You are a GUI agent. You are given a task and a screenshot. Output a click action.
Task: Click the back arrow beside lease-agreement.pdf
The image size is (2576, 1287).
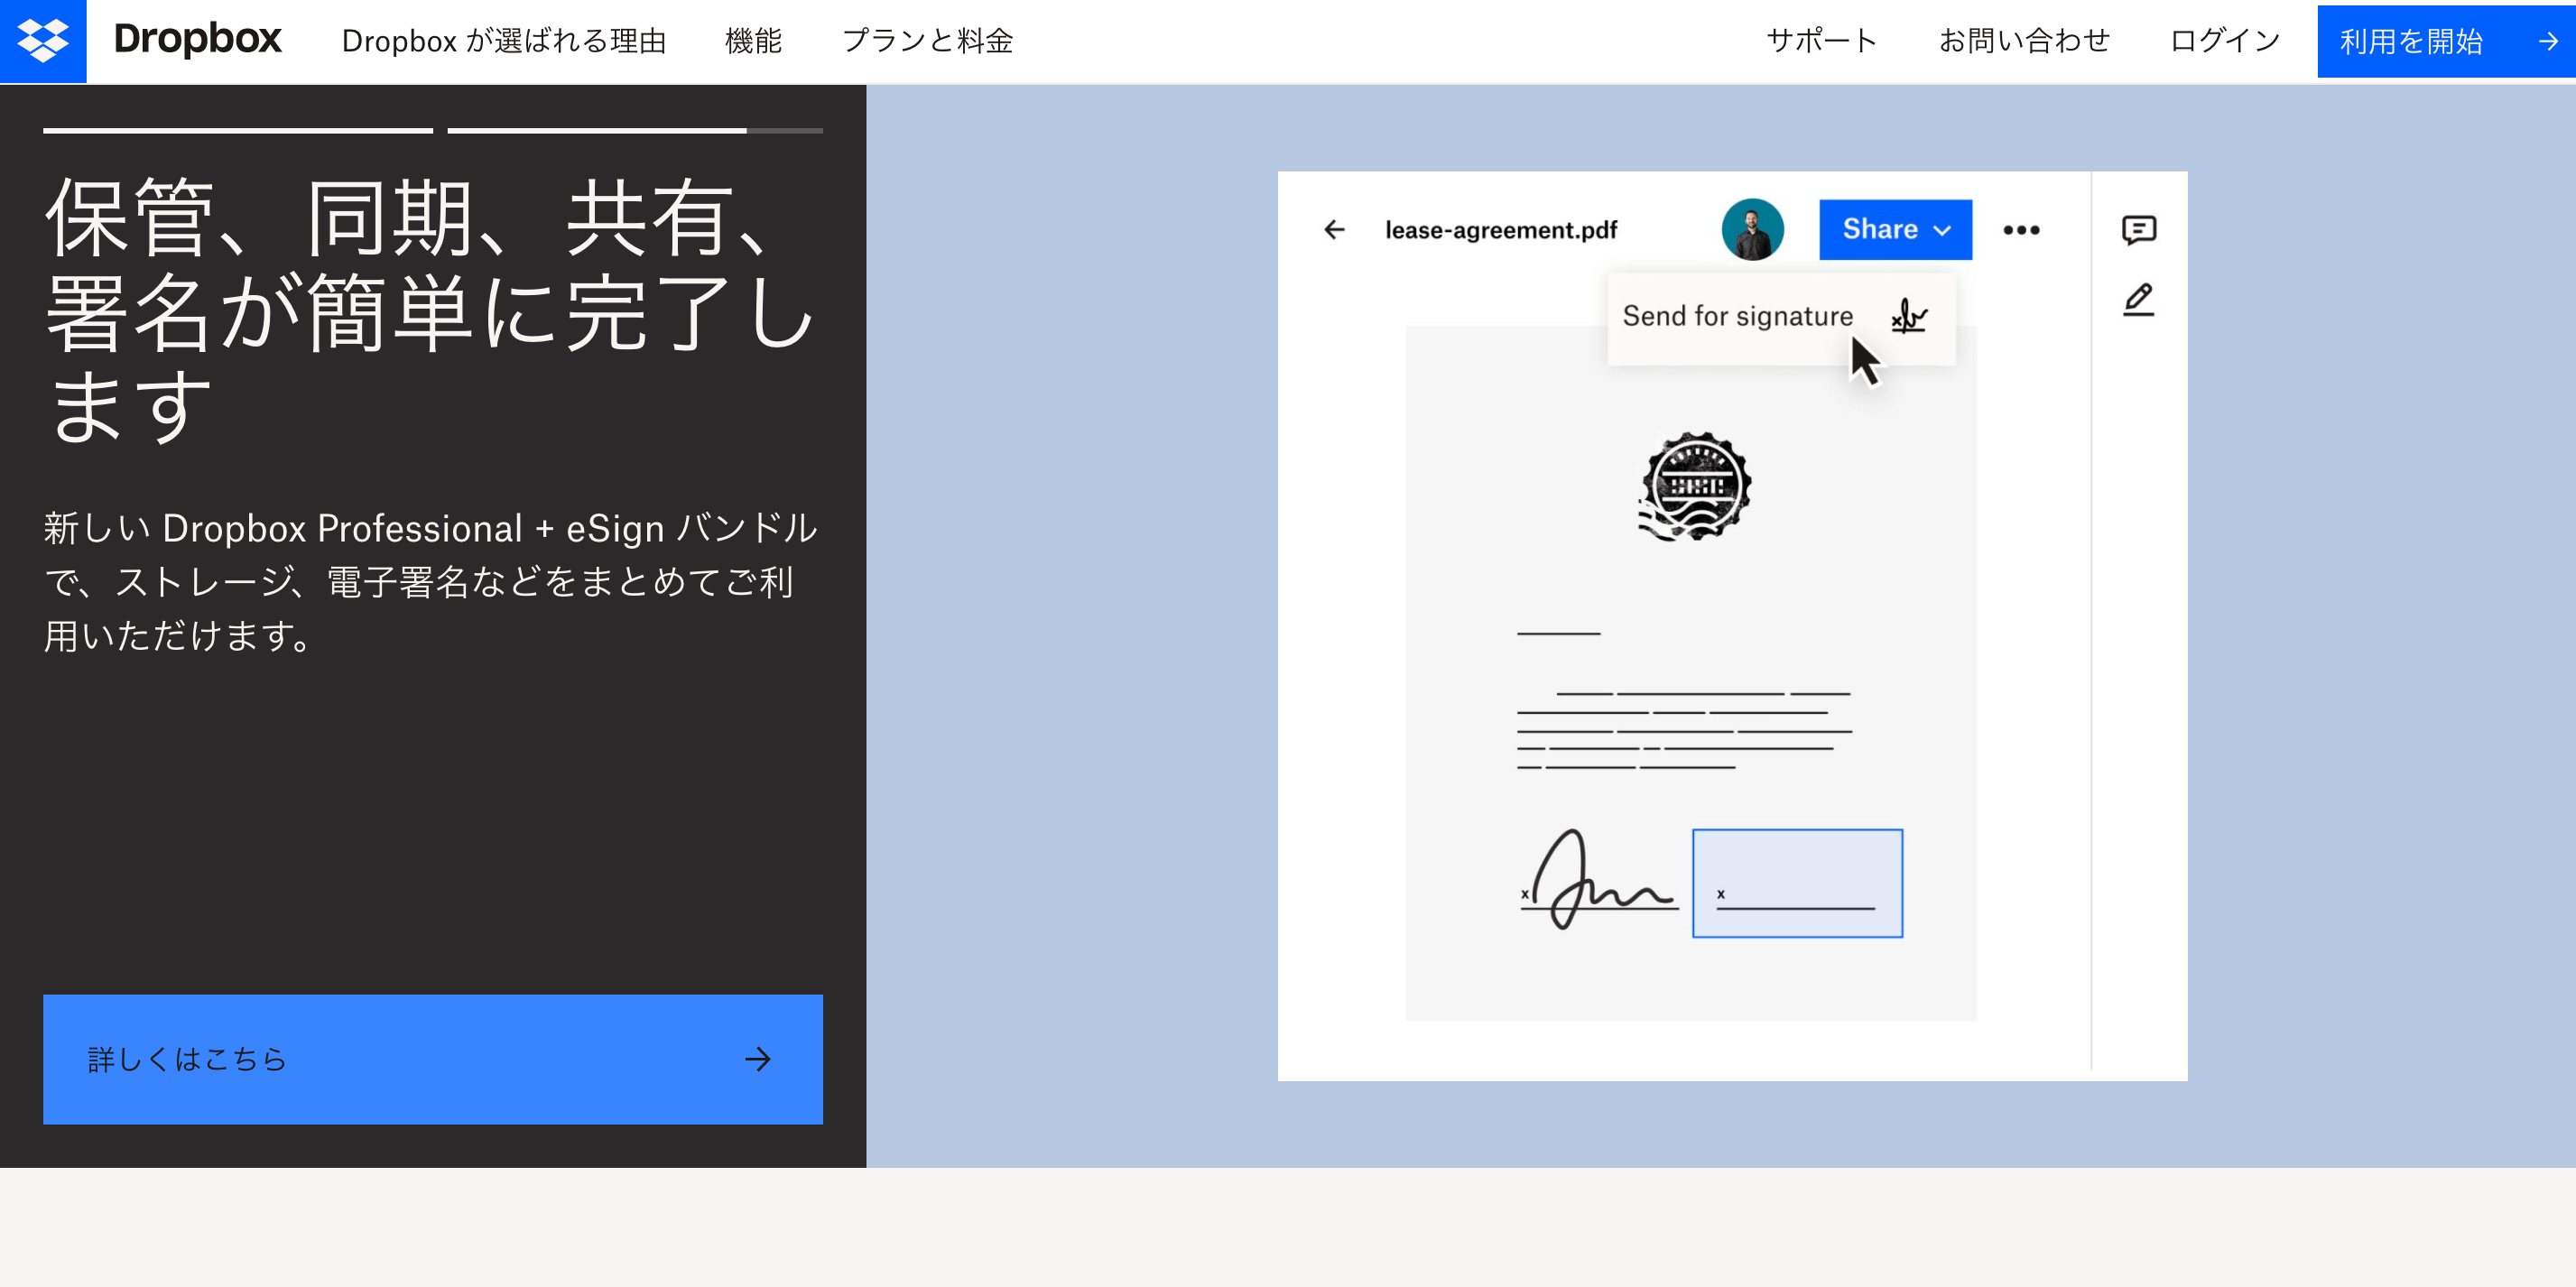(1334, 230)
